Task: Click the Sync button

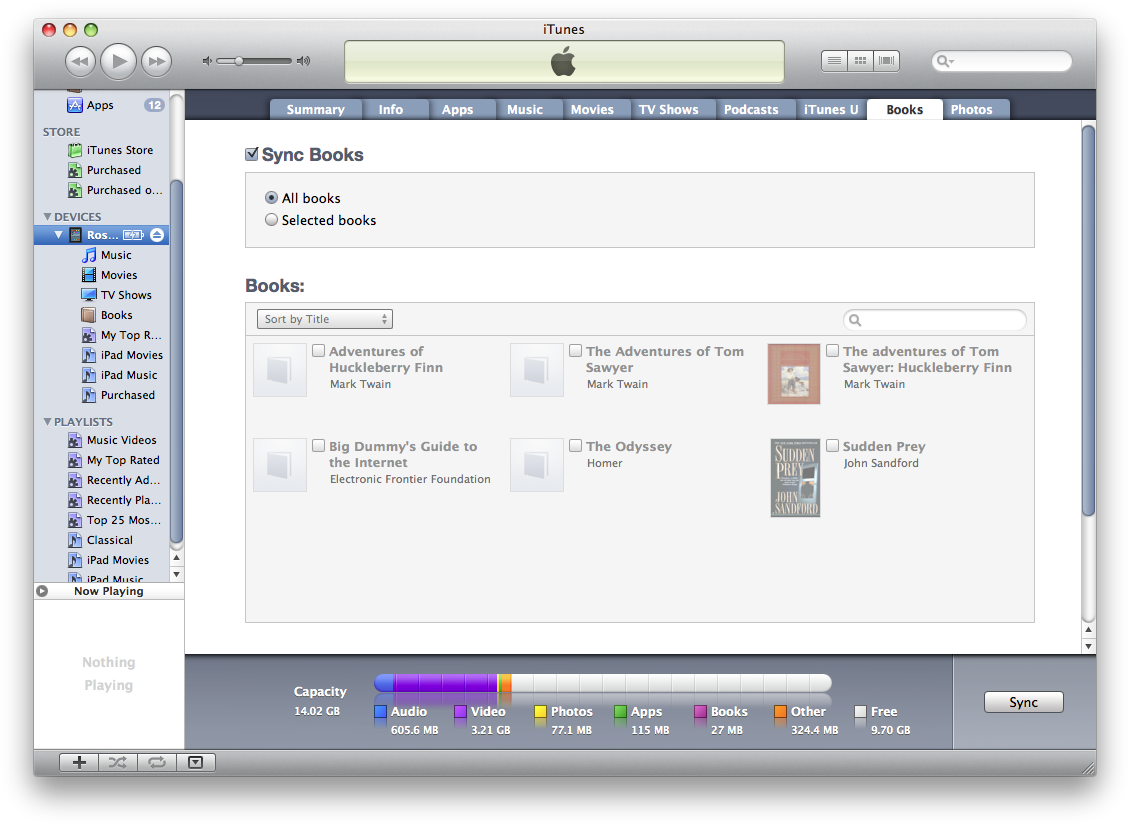Action: coord(1023,702)
